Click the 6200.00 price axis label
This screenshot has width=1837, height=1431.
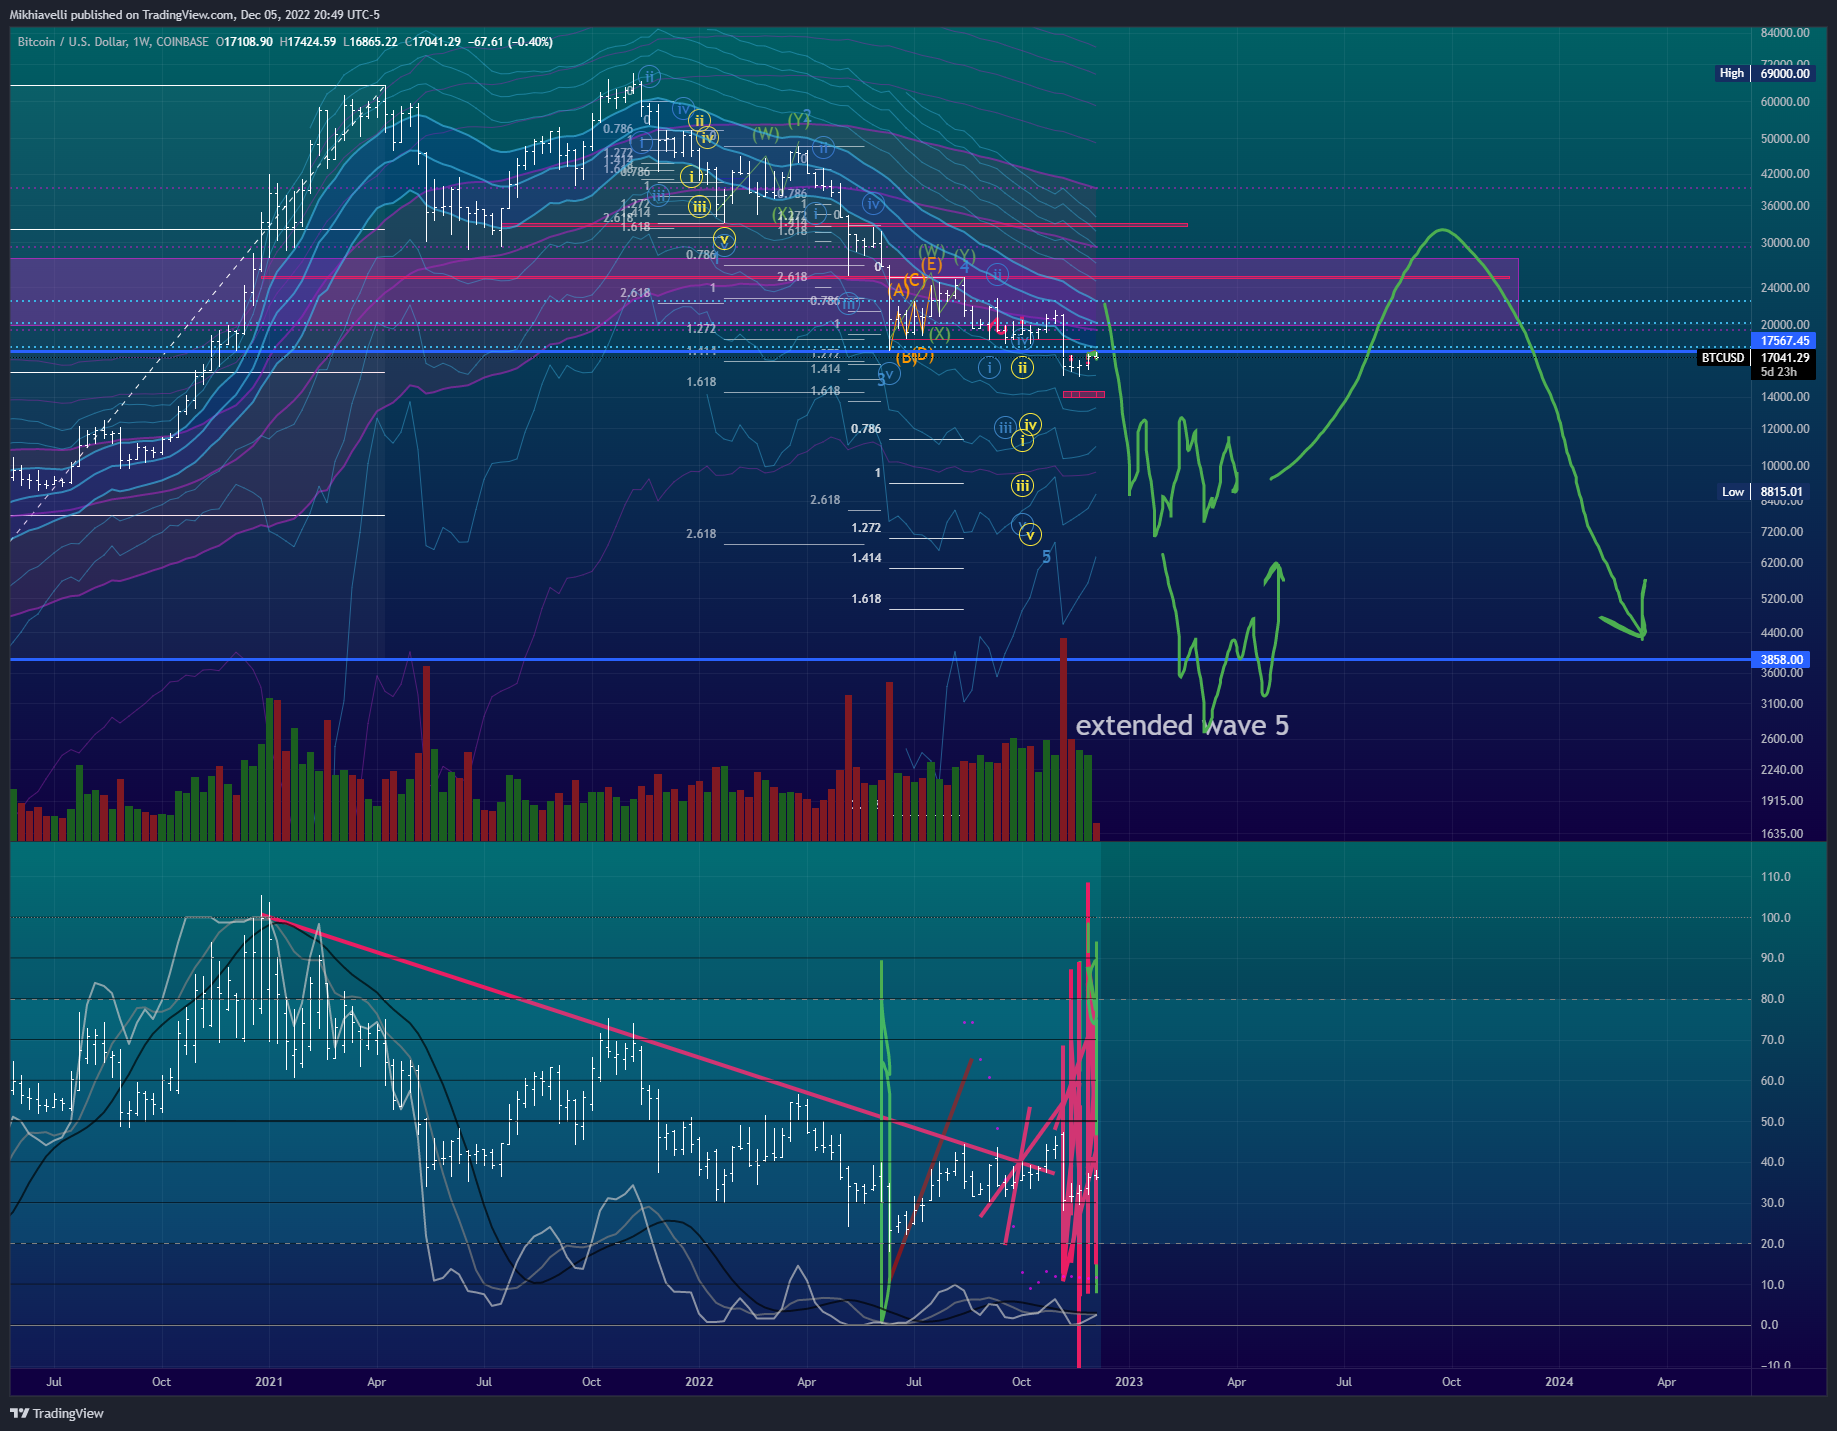[x=1782, y=563]
